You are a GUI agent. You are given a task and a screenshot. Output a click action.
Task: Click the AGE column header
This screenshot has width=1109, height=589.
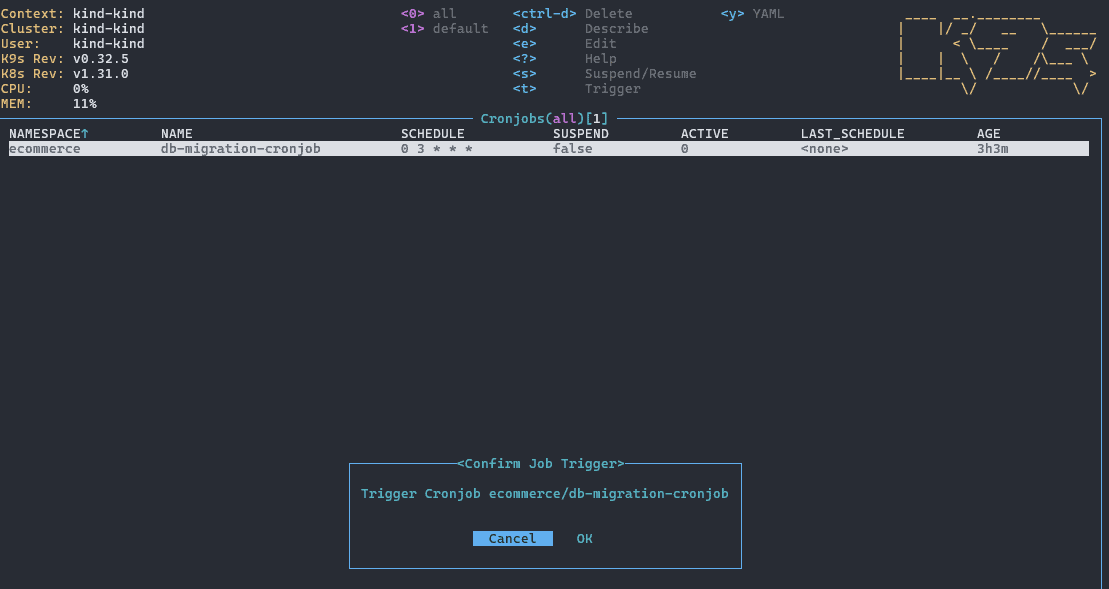(989, 134)
